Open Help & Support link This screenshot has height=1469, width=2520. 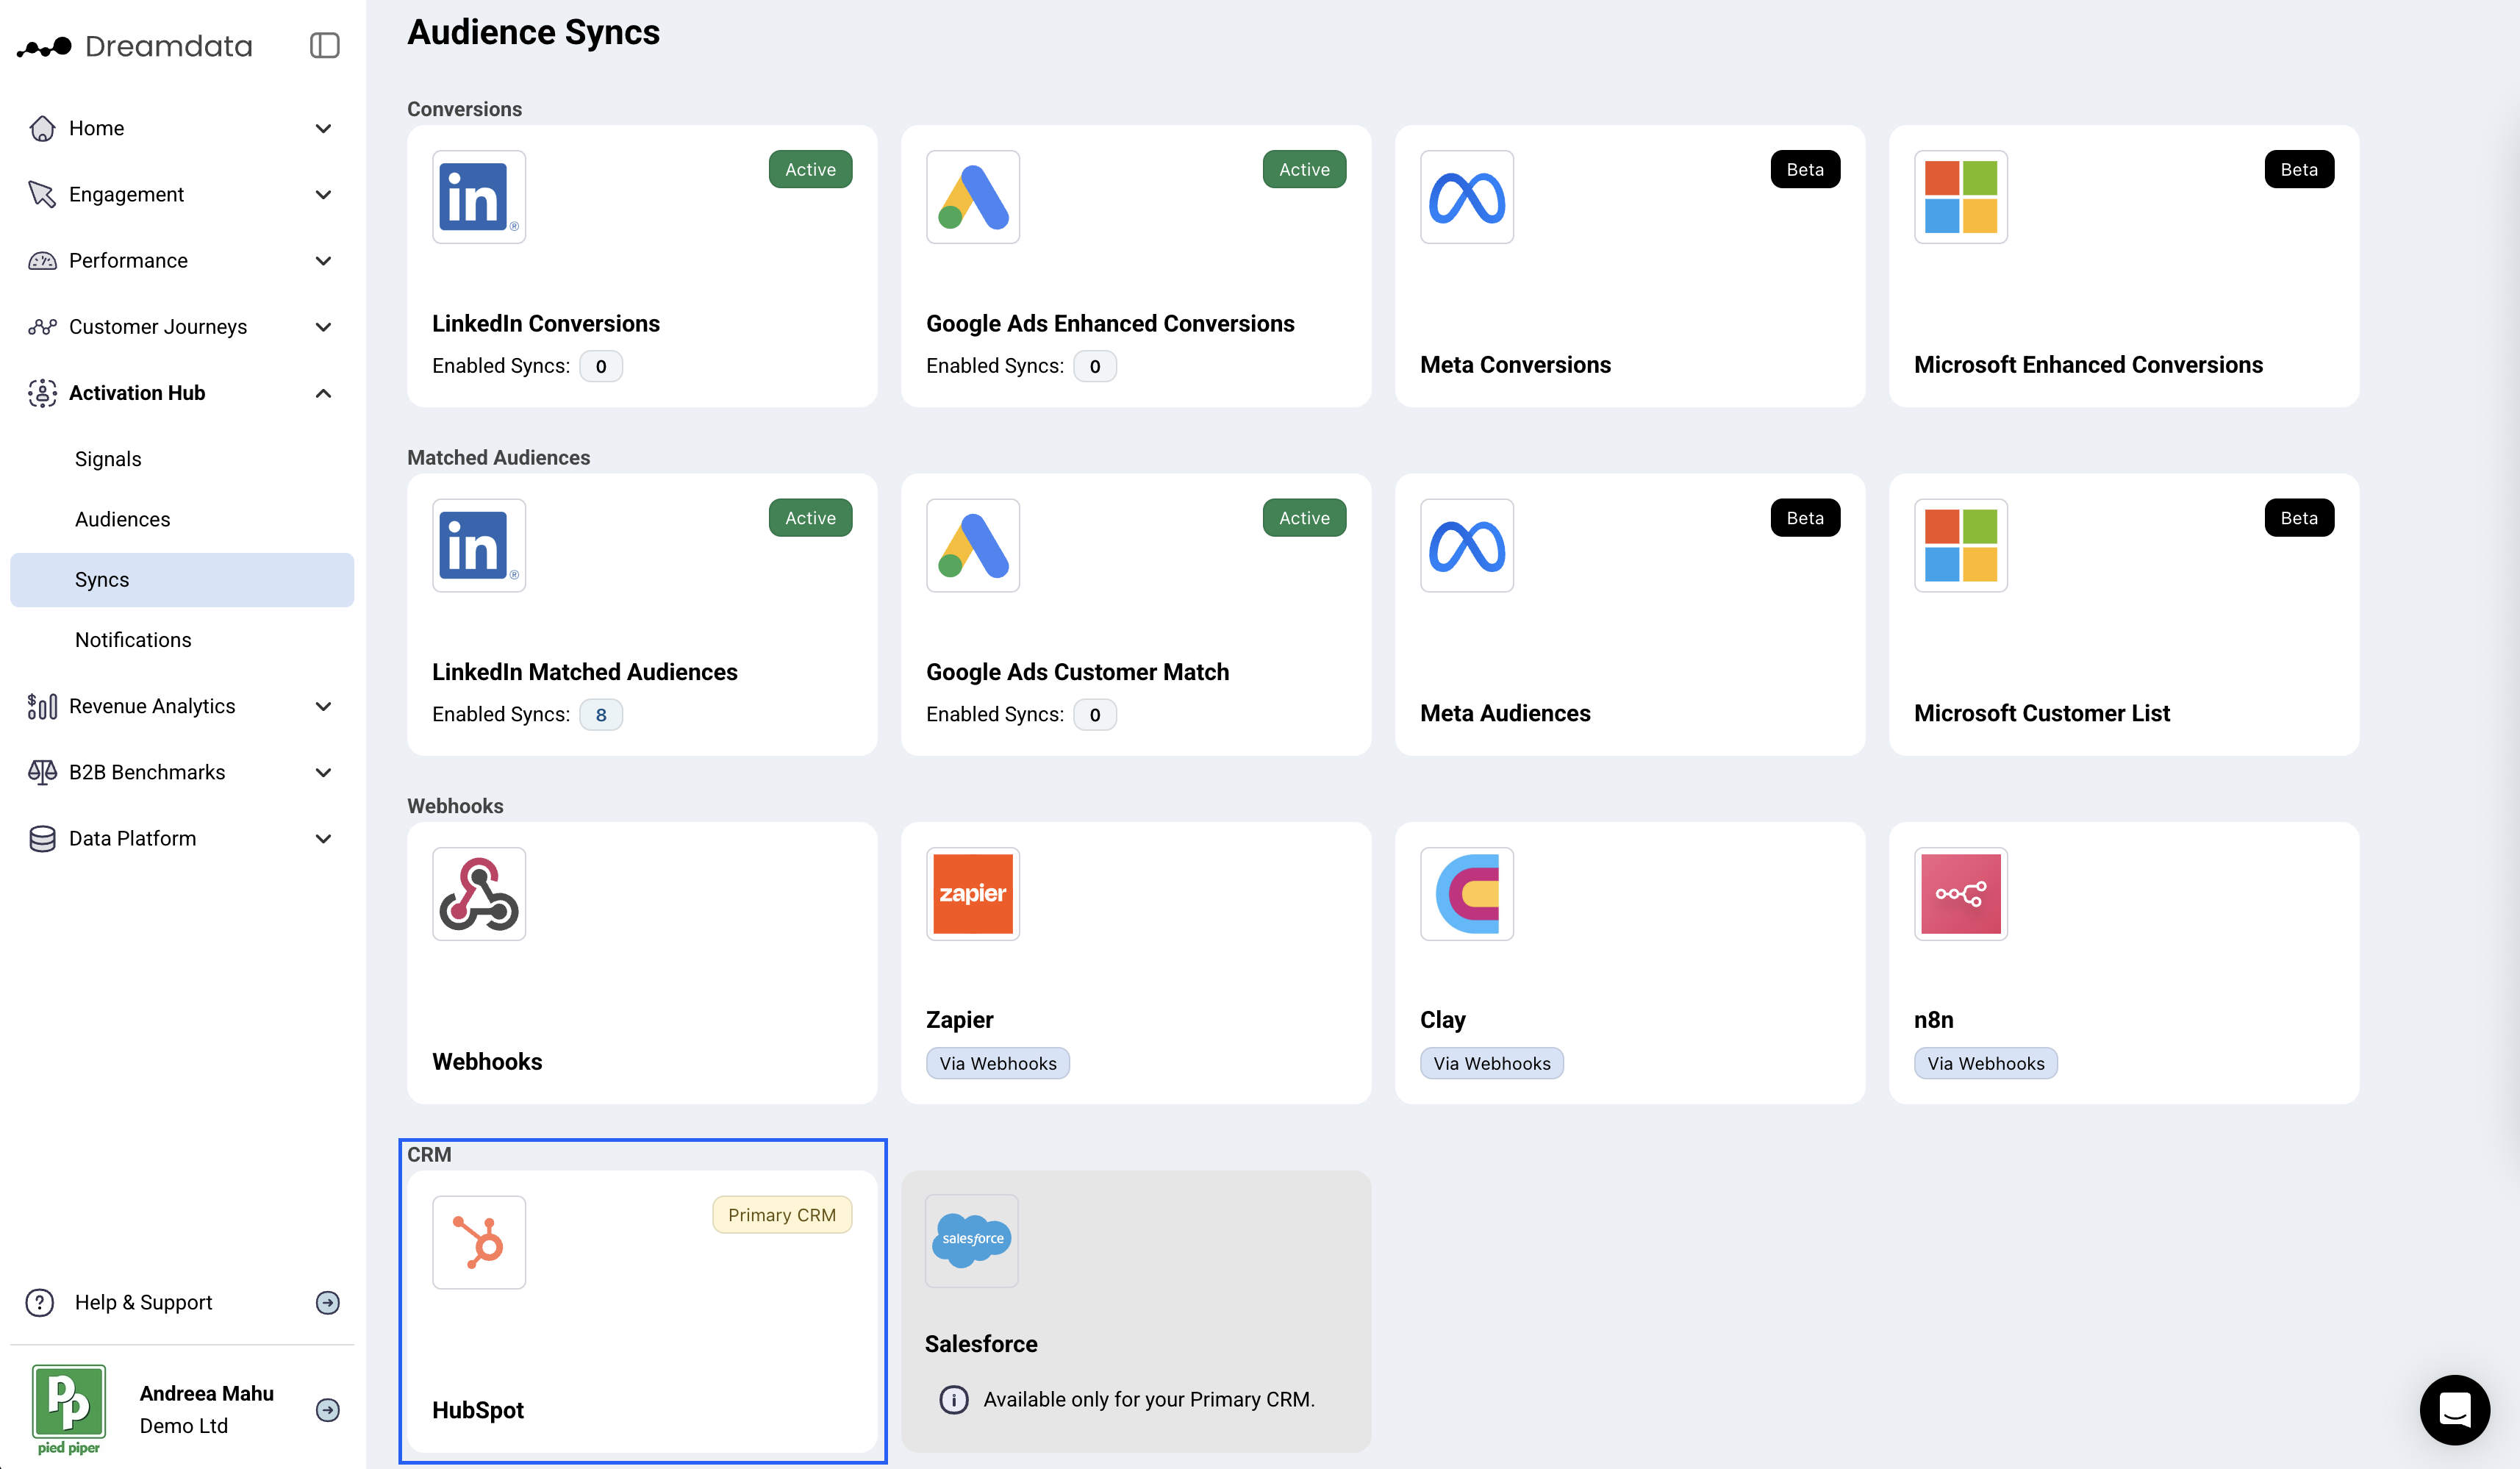(143, 1302)
